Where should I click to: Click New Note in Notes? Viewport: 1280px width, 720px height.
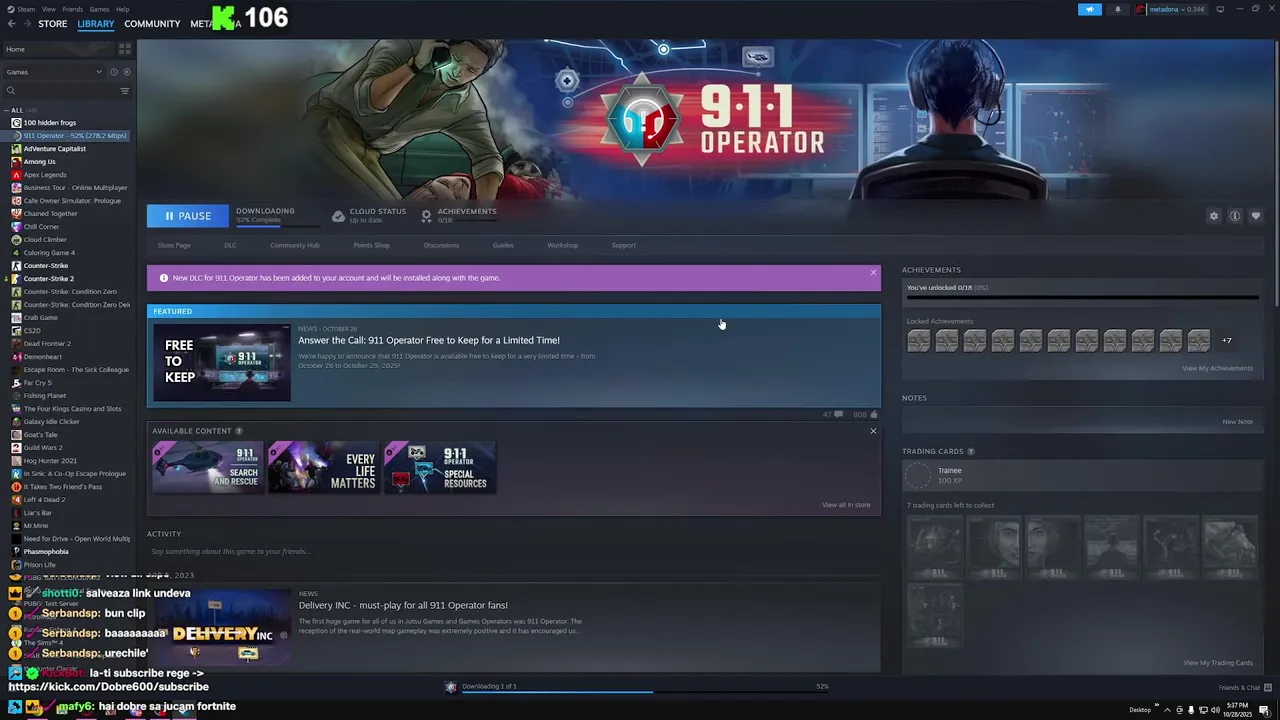coord(1237,421)
